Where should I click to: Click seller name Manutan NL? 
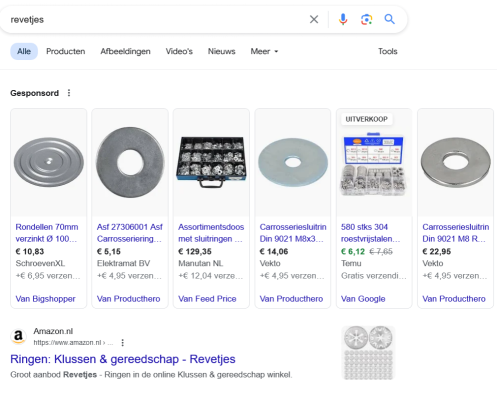200,263
